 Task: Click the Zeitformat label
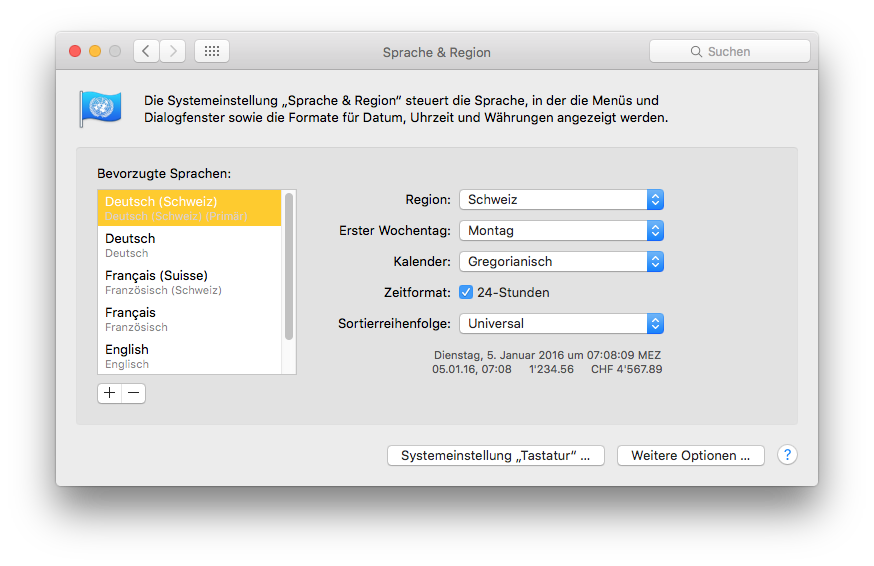[417, 292]
